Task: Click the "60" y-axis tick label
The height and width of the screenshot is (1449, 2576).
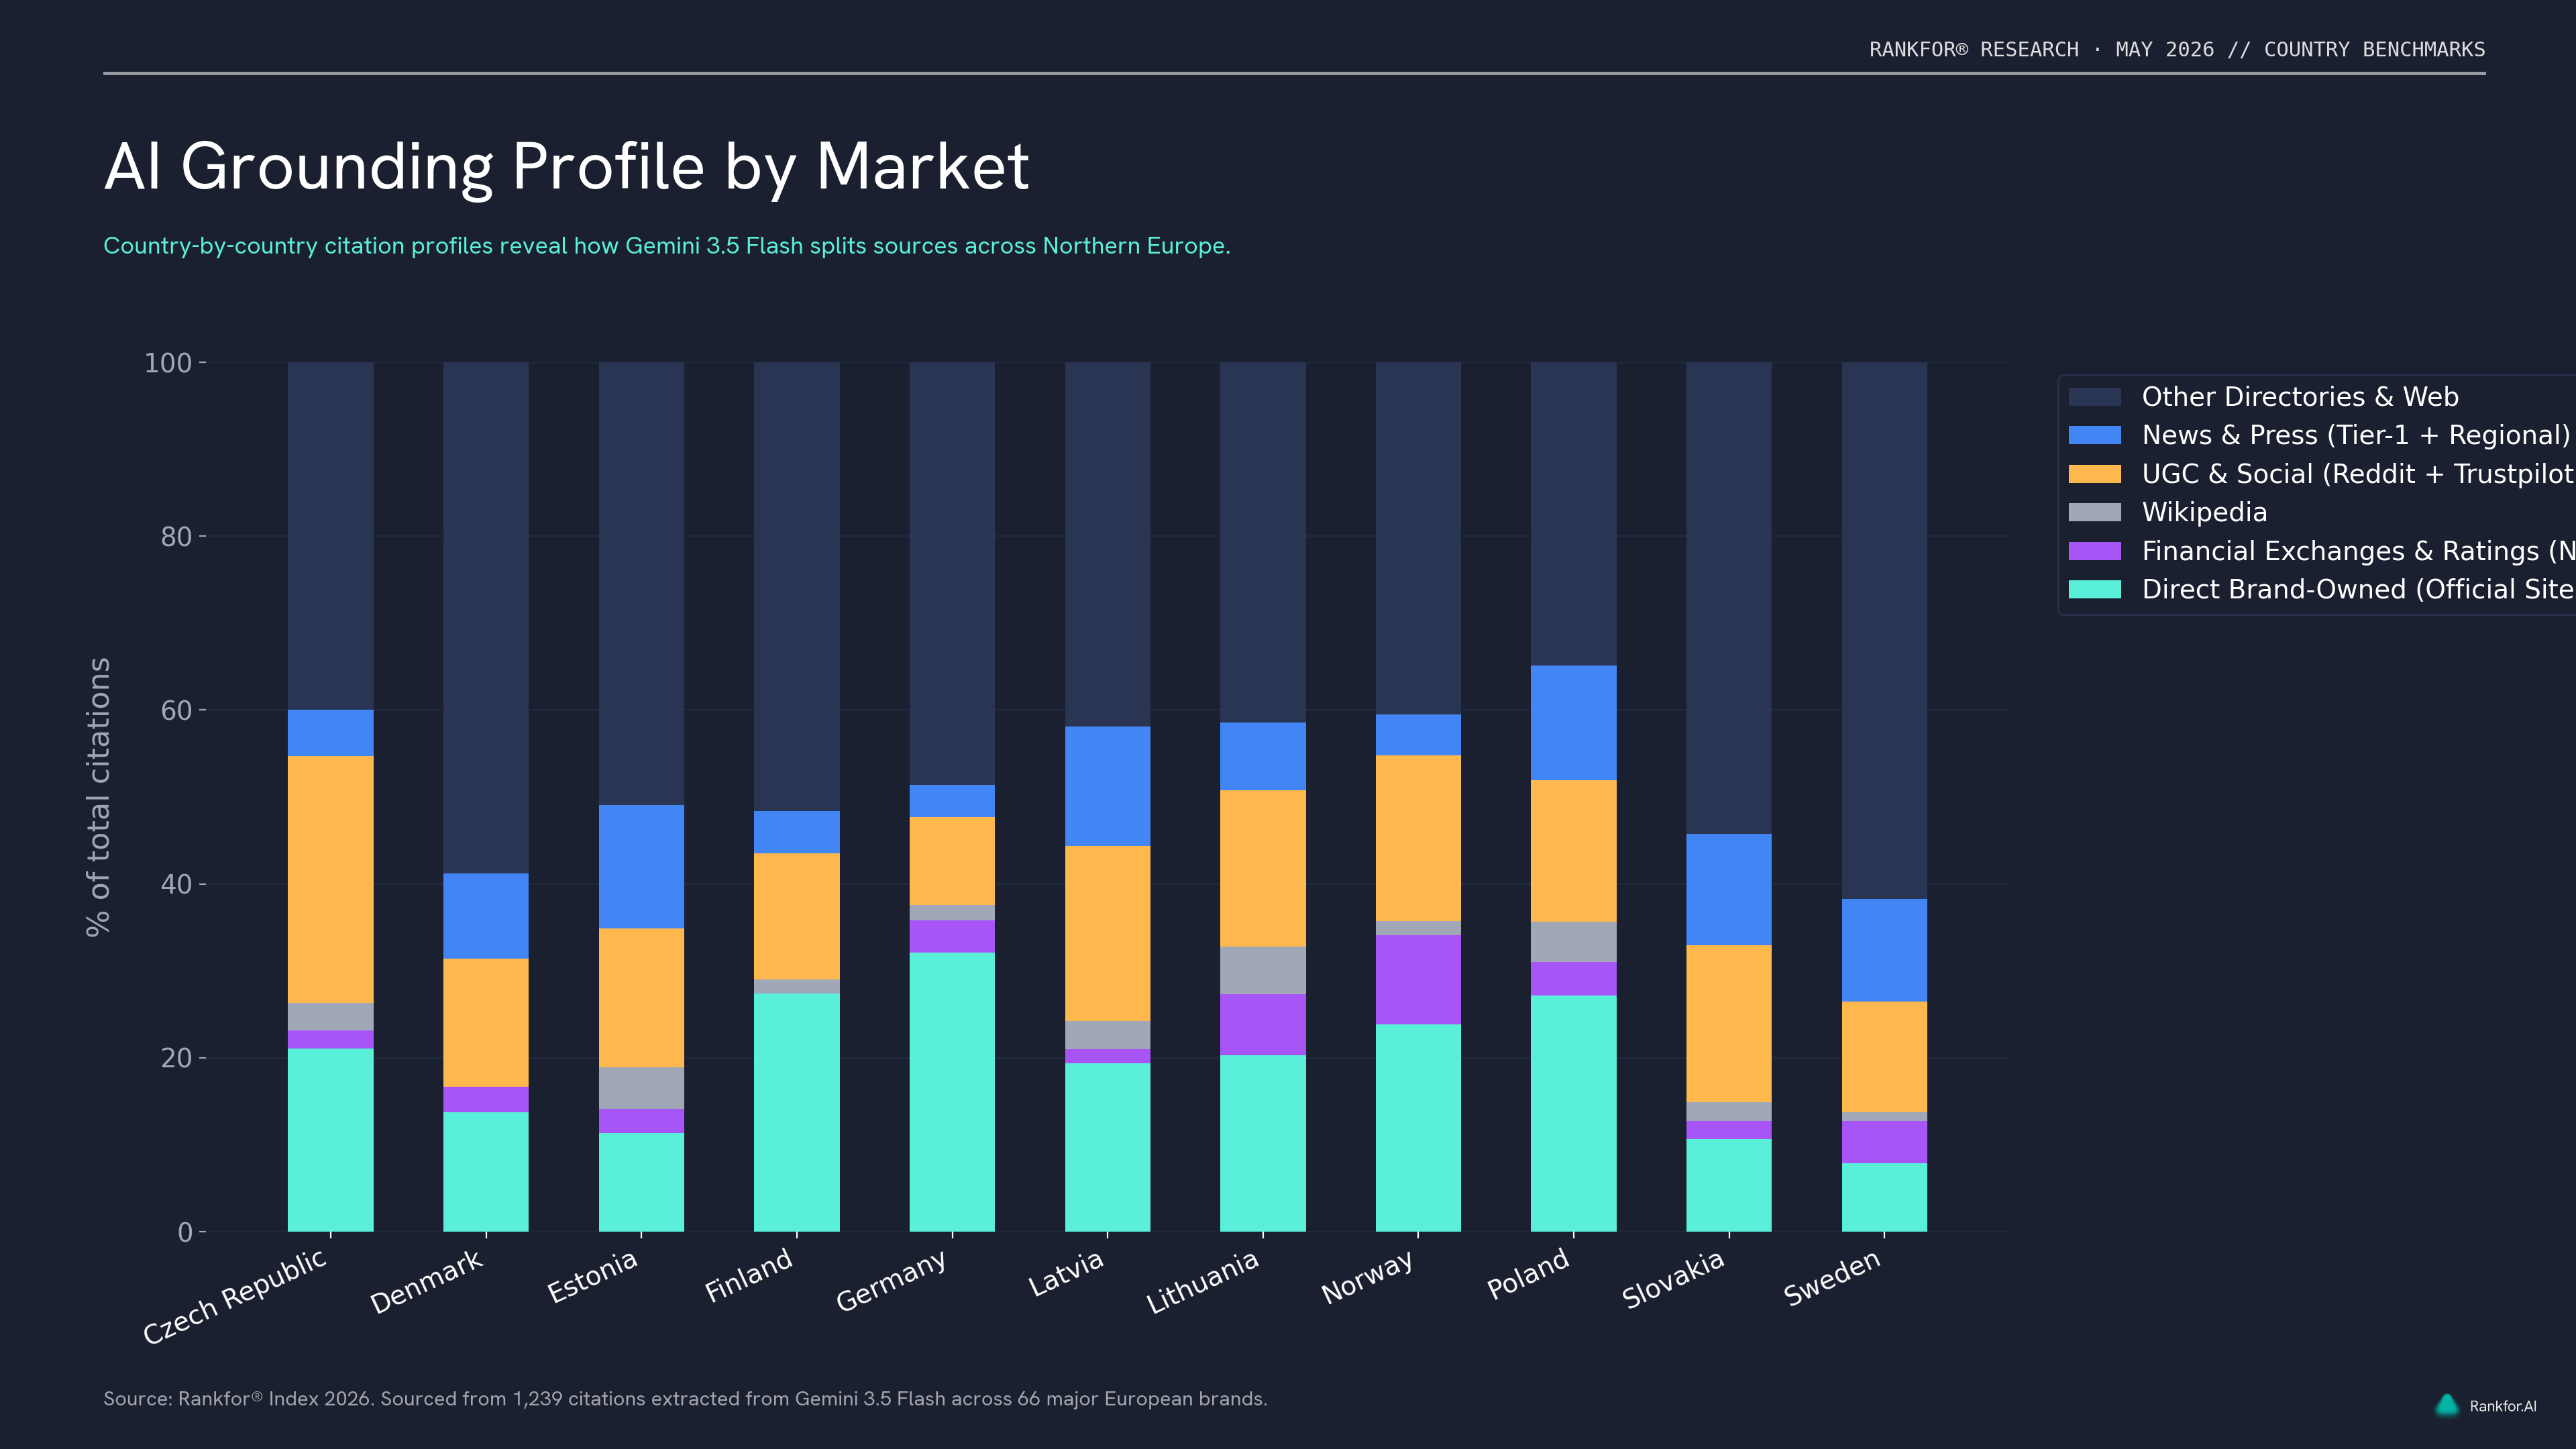Action: [x=176, y=711]
